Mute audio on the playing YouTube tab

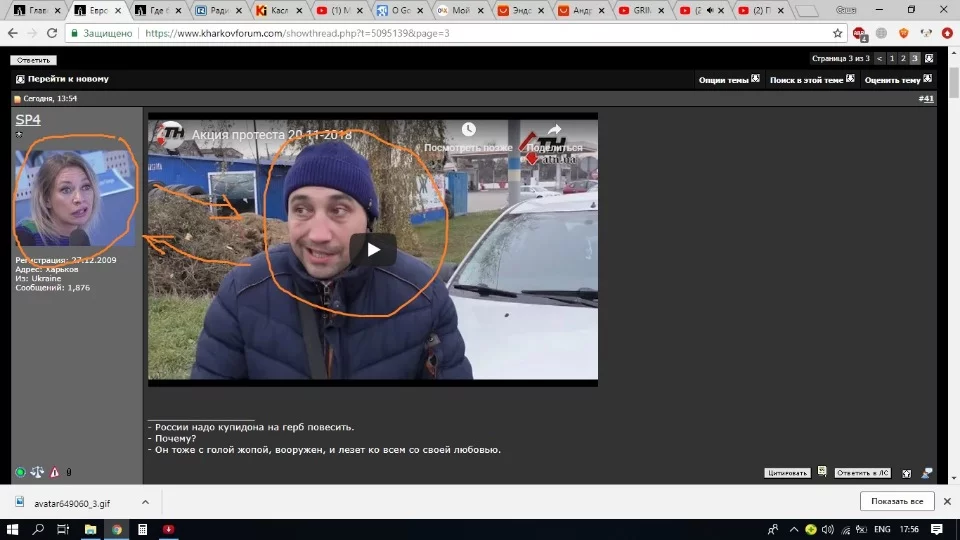click(x=710, y=10)
